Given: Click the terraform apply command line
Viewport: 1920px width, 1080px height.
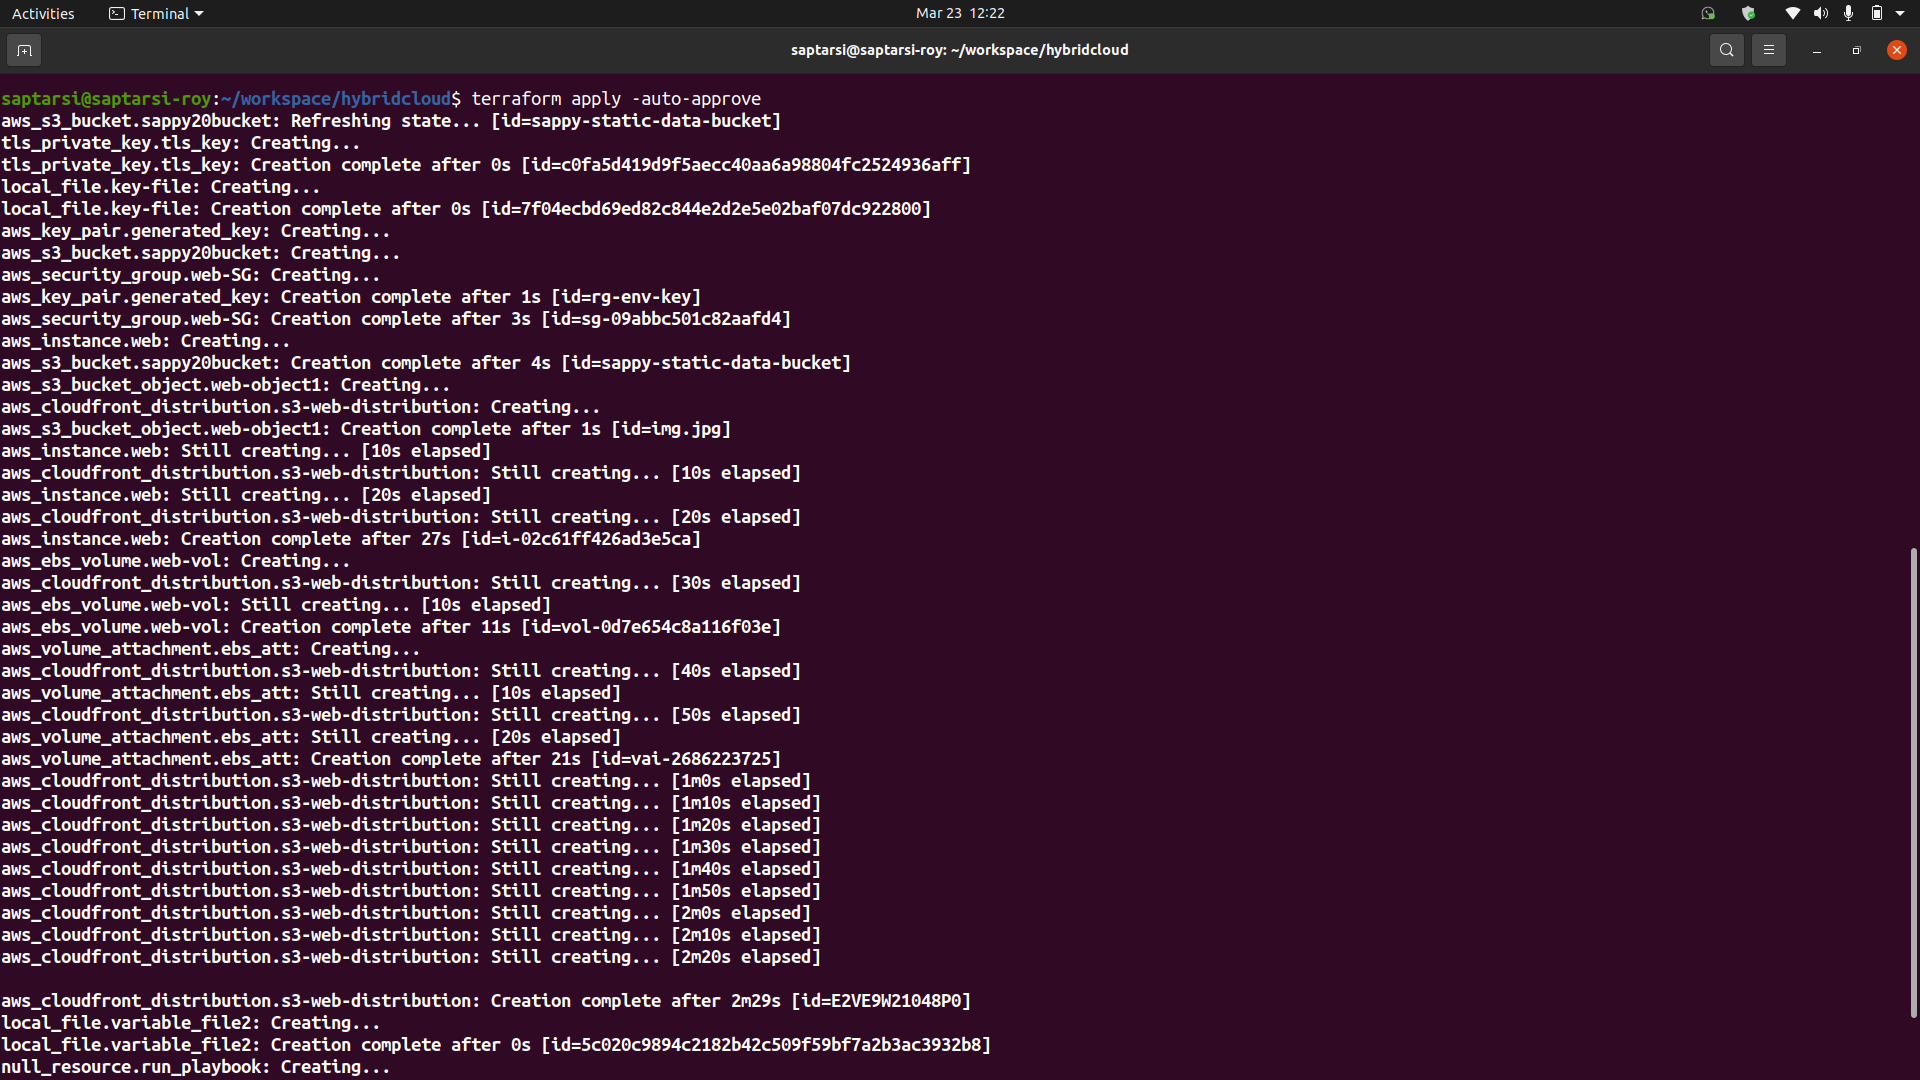Looking at the screenshot, I should 615,99.
